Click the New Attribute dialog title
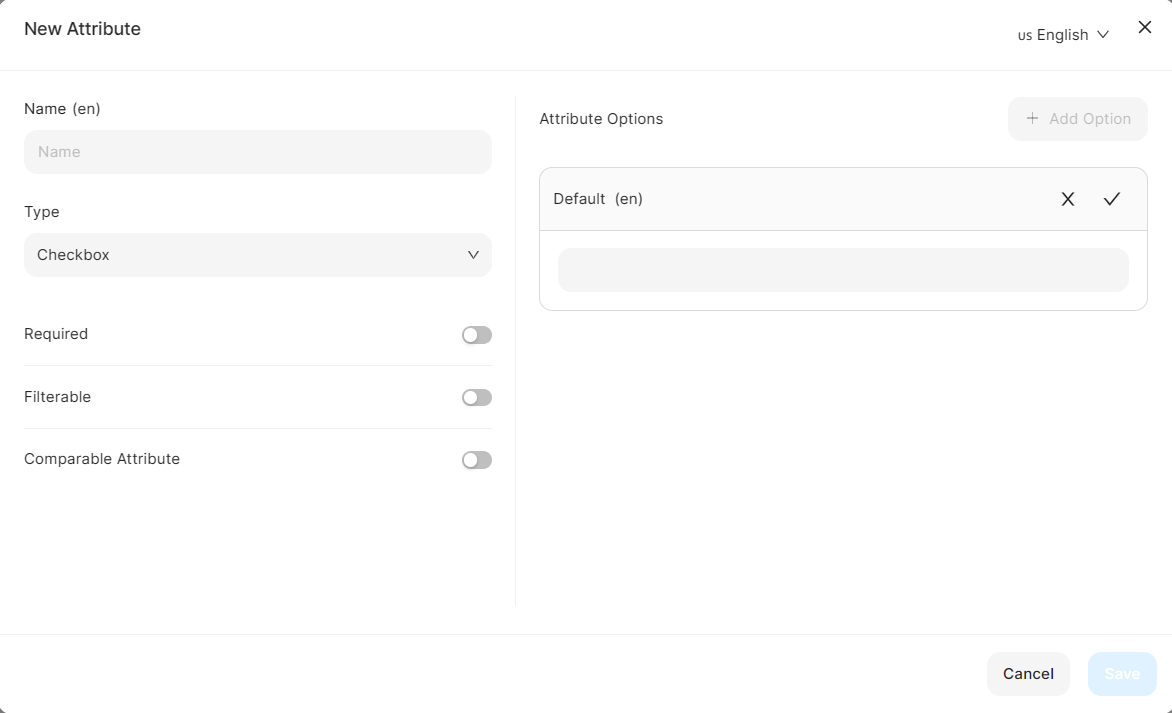The width and height of the screenshot is (1172, 713). [x=82, y=29]
